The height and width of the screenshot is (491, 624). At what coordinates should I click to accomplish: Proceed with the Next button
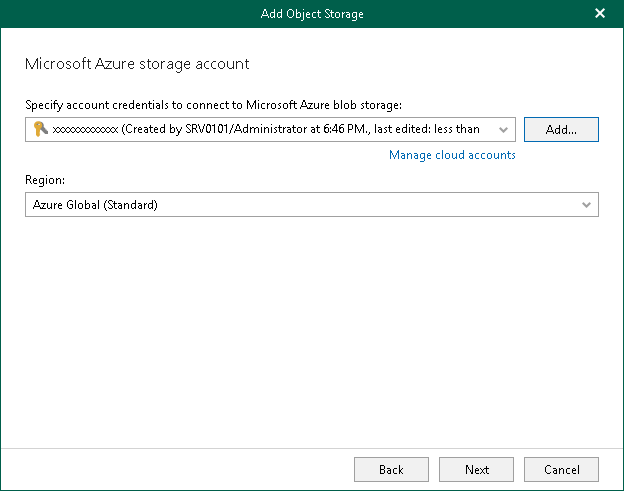click(477, 469)
